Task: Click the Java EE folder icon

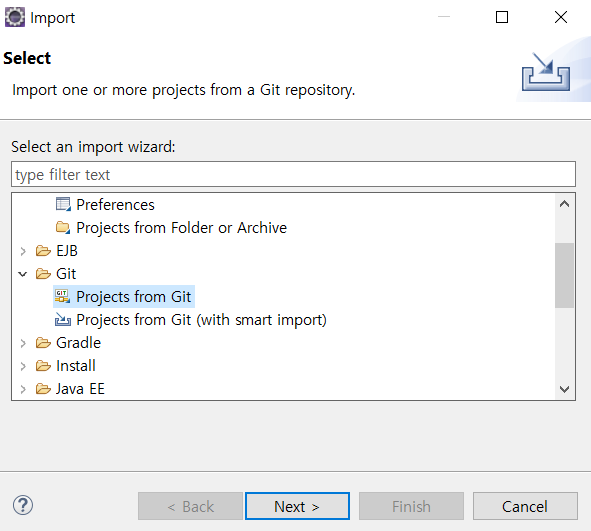Action: (x=43, y=389)
